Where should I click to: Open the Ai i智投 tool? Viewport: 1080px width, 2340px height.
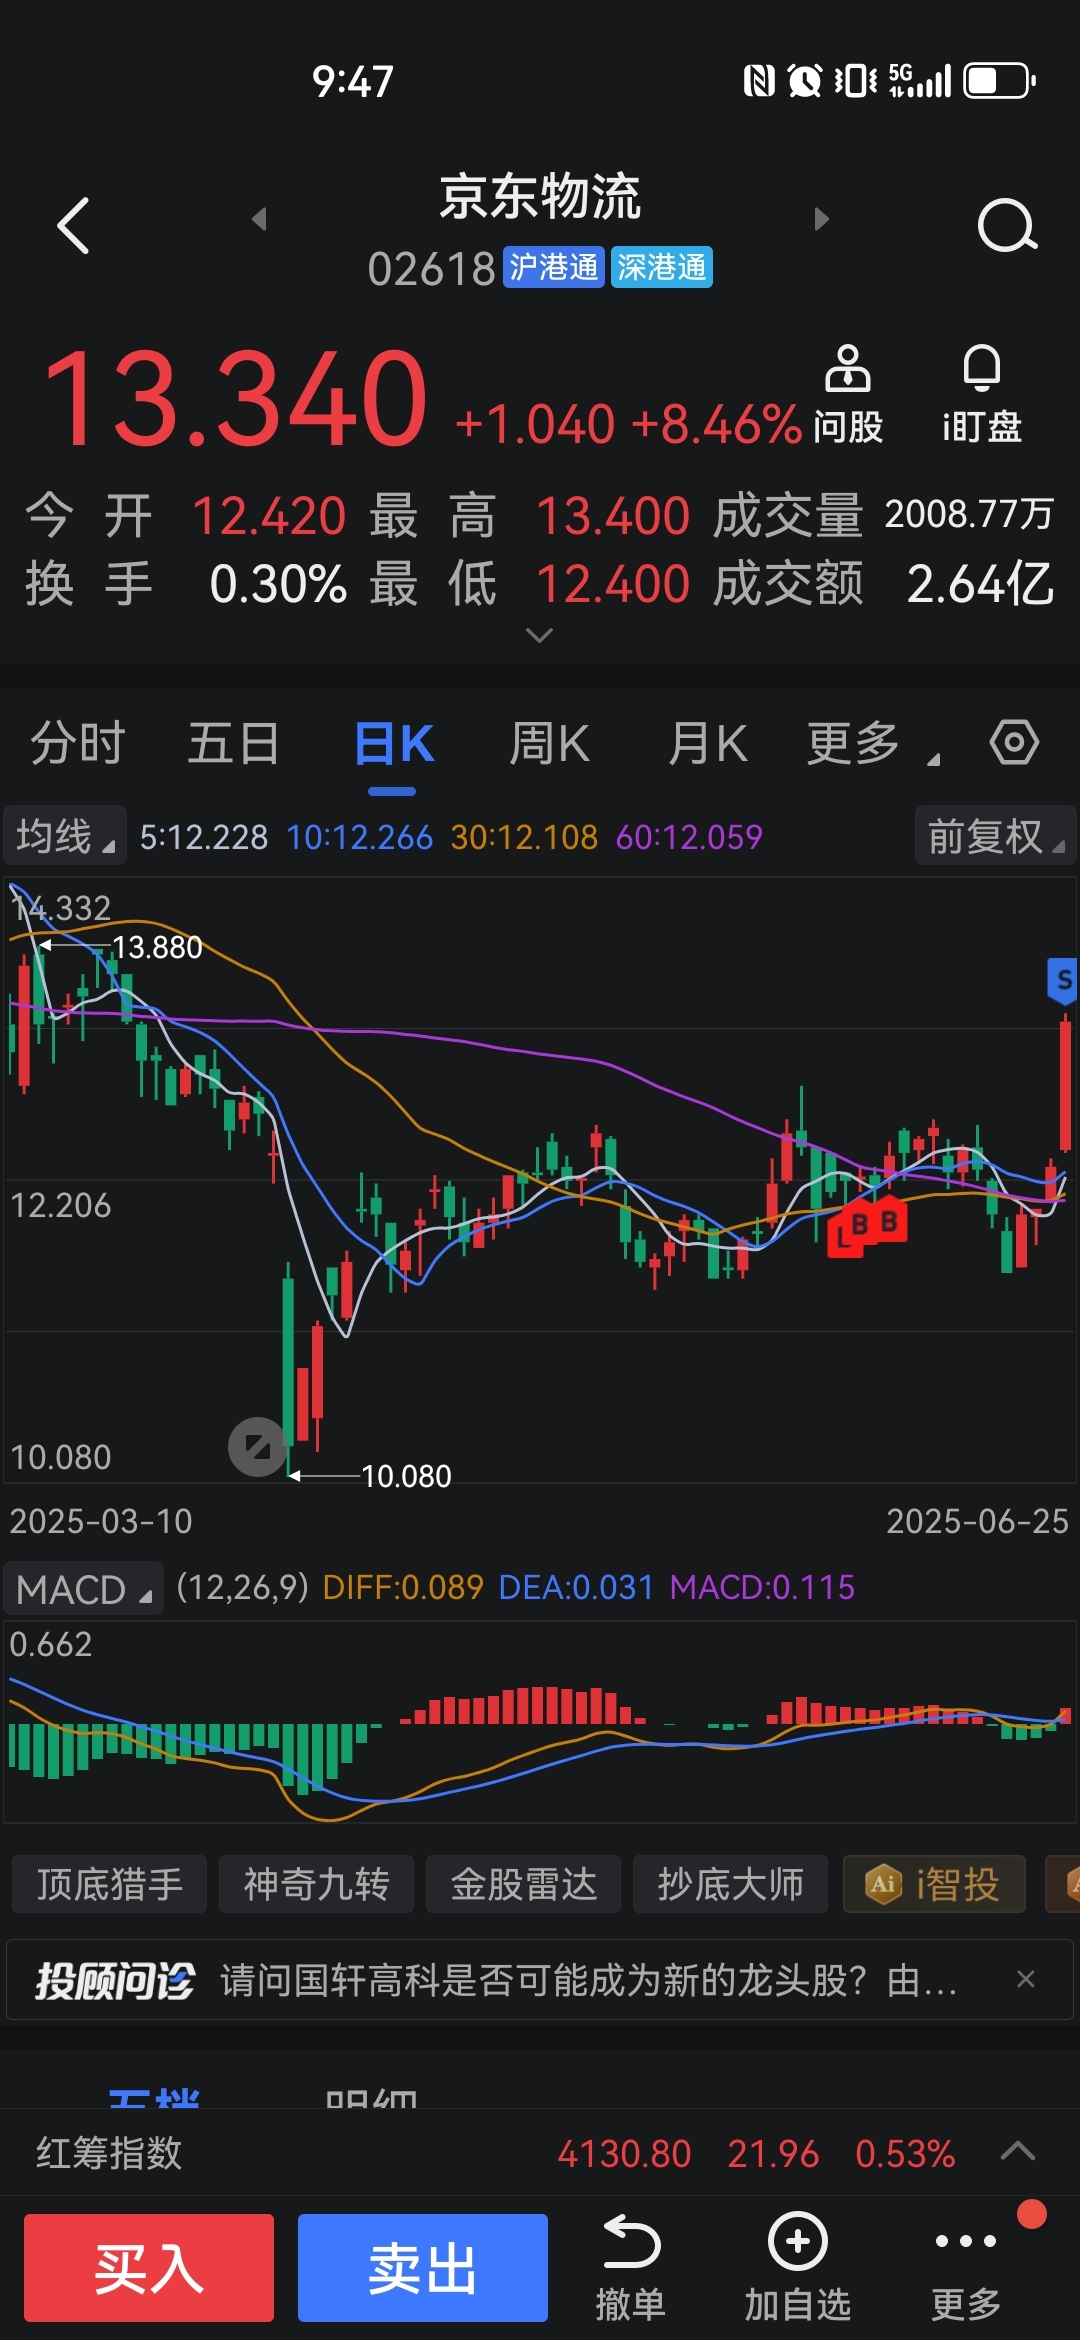934,1884
